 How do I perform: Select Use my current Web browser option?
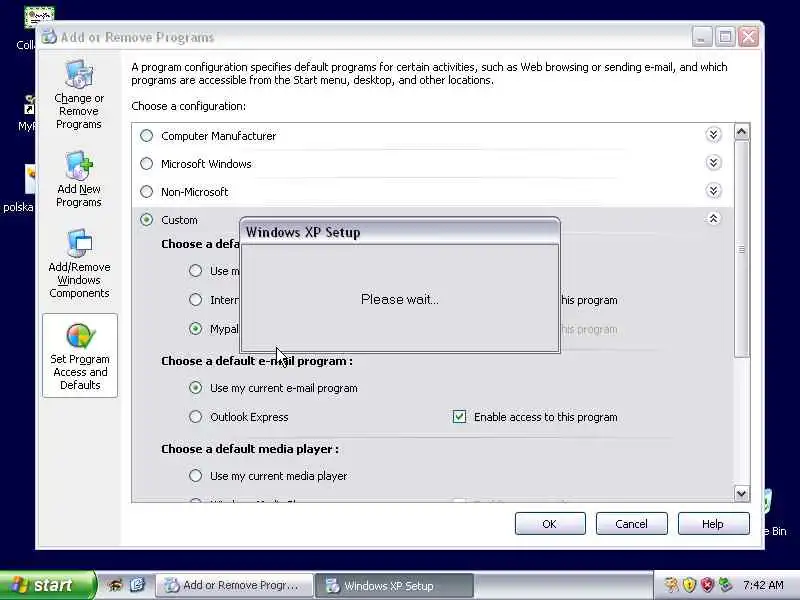point(195,270)
